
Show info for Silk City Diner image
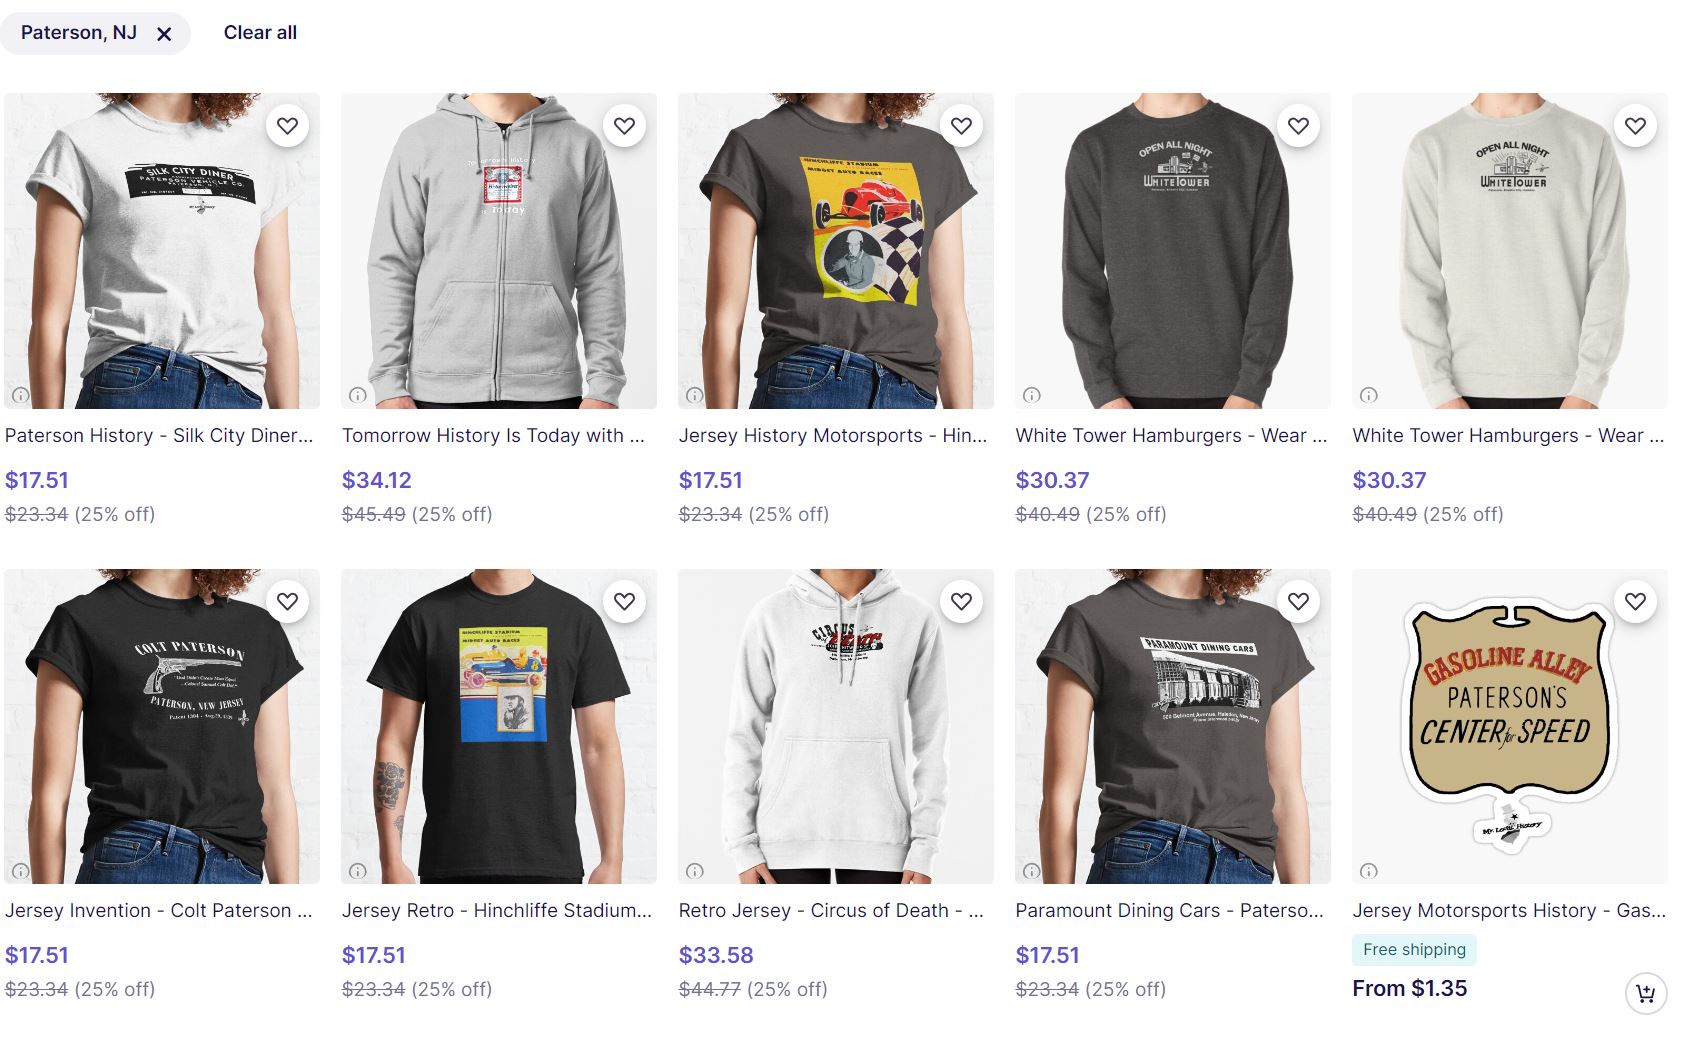20,395
